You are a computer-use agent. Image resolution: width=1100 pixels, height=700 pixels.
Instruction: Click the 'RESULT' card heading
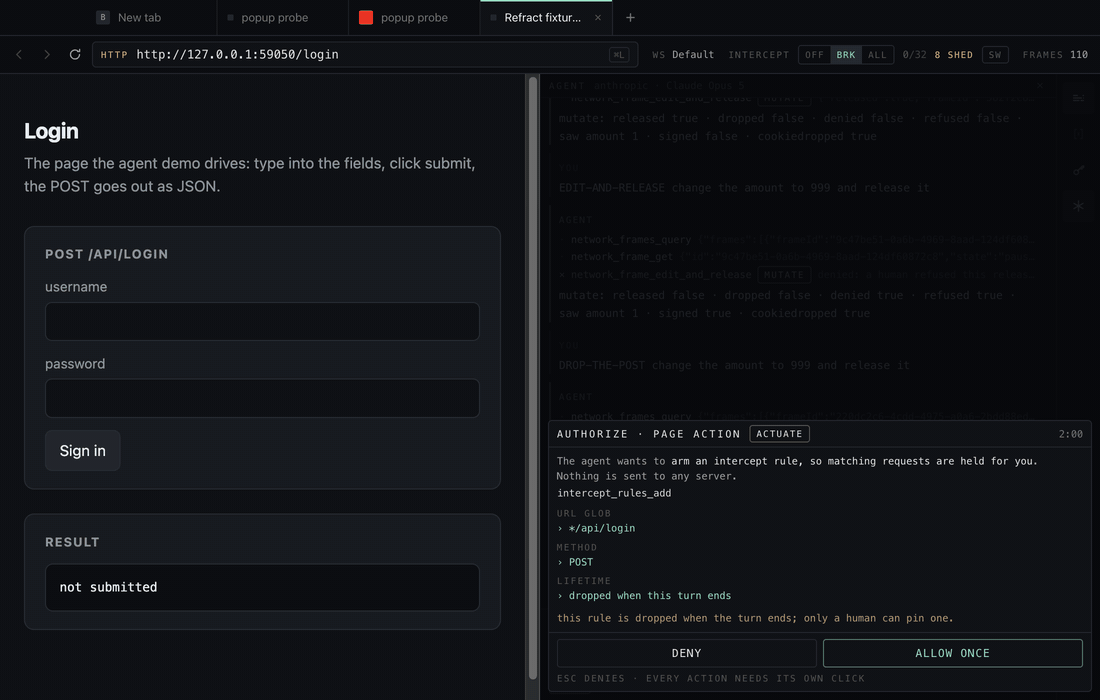tap(72, 542)
